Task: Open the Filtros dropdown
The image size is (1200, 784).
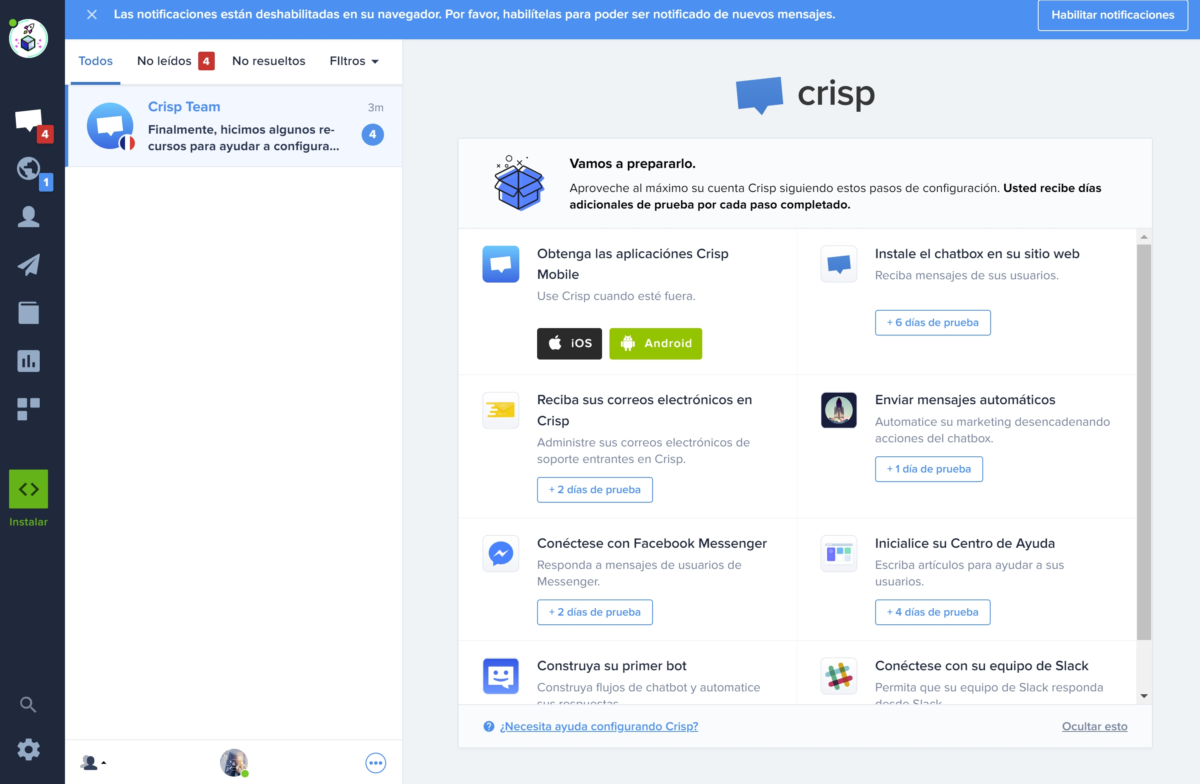Action: coord(354,61)
